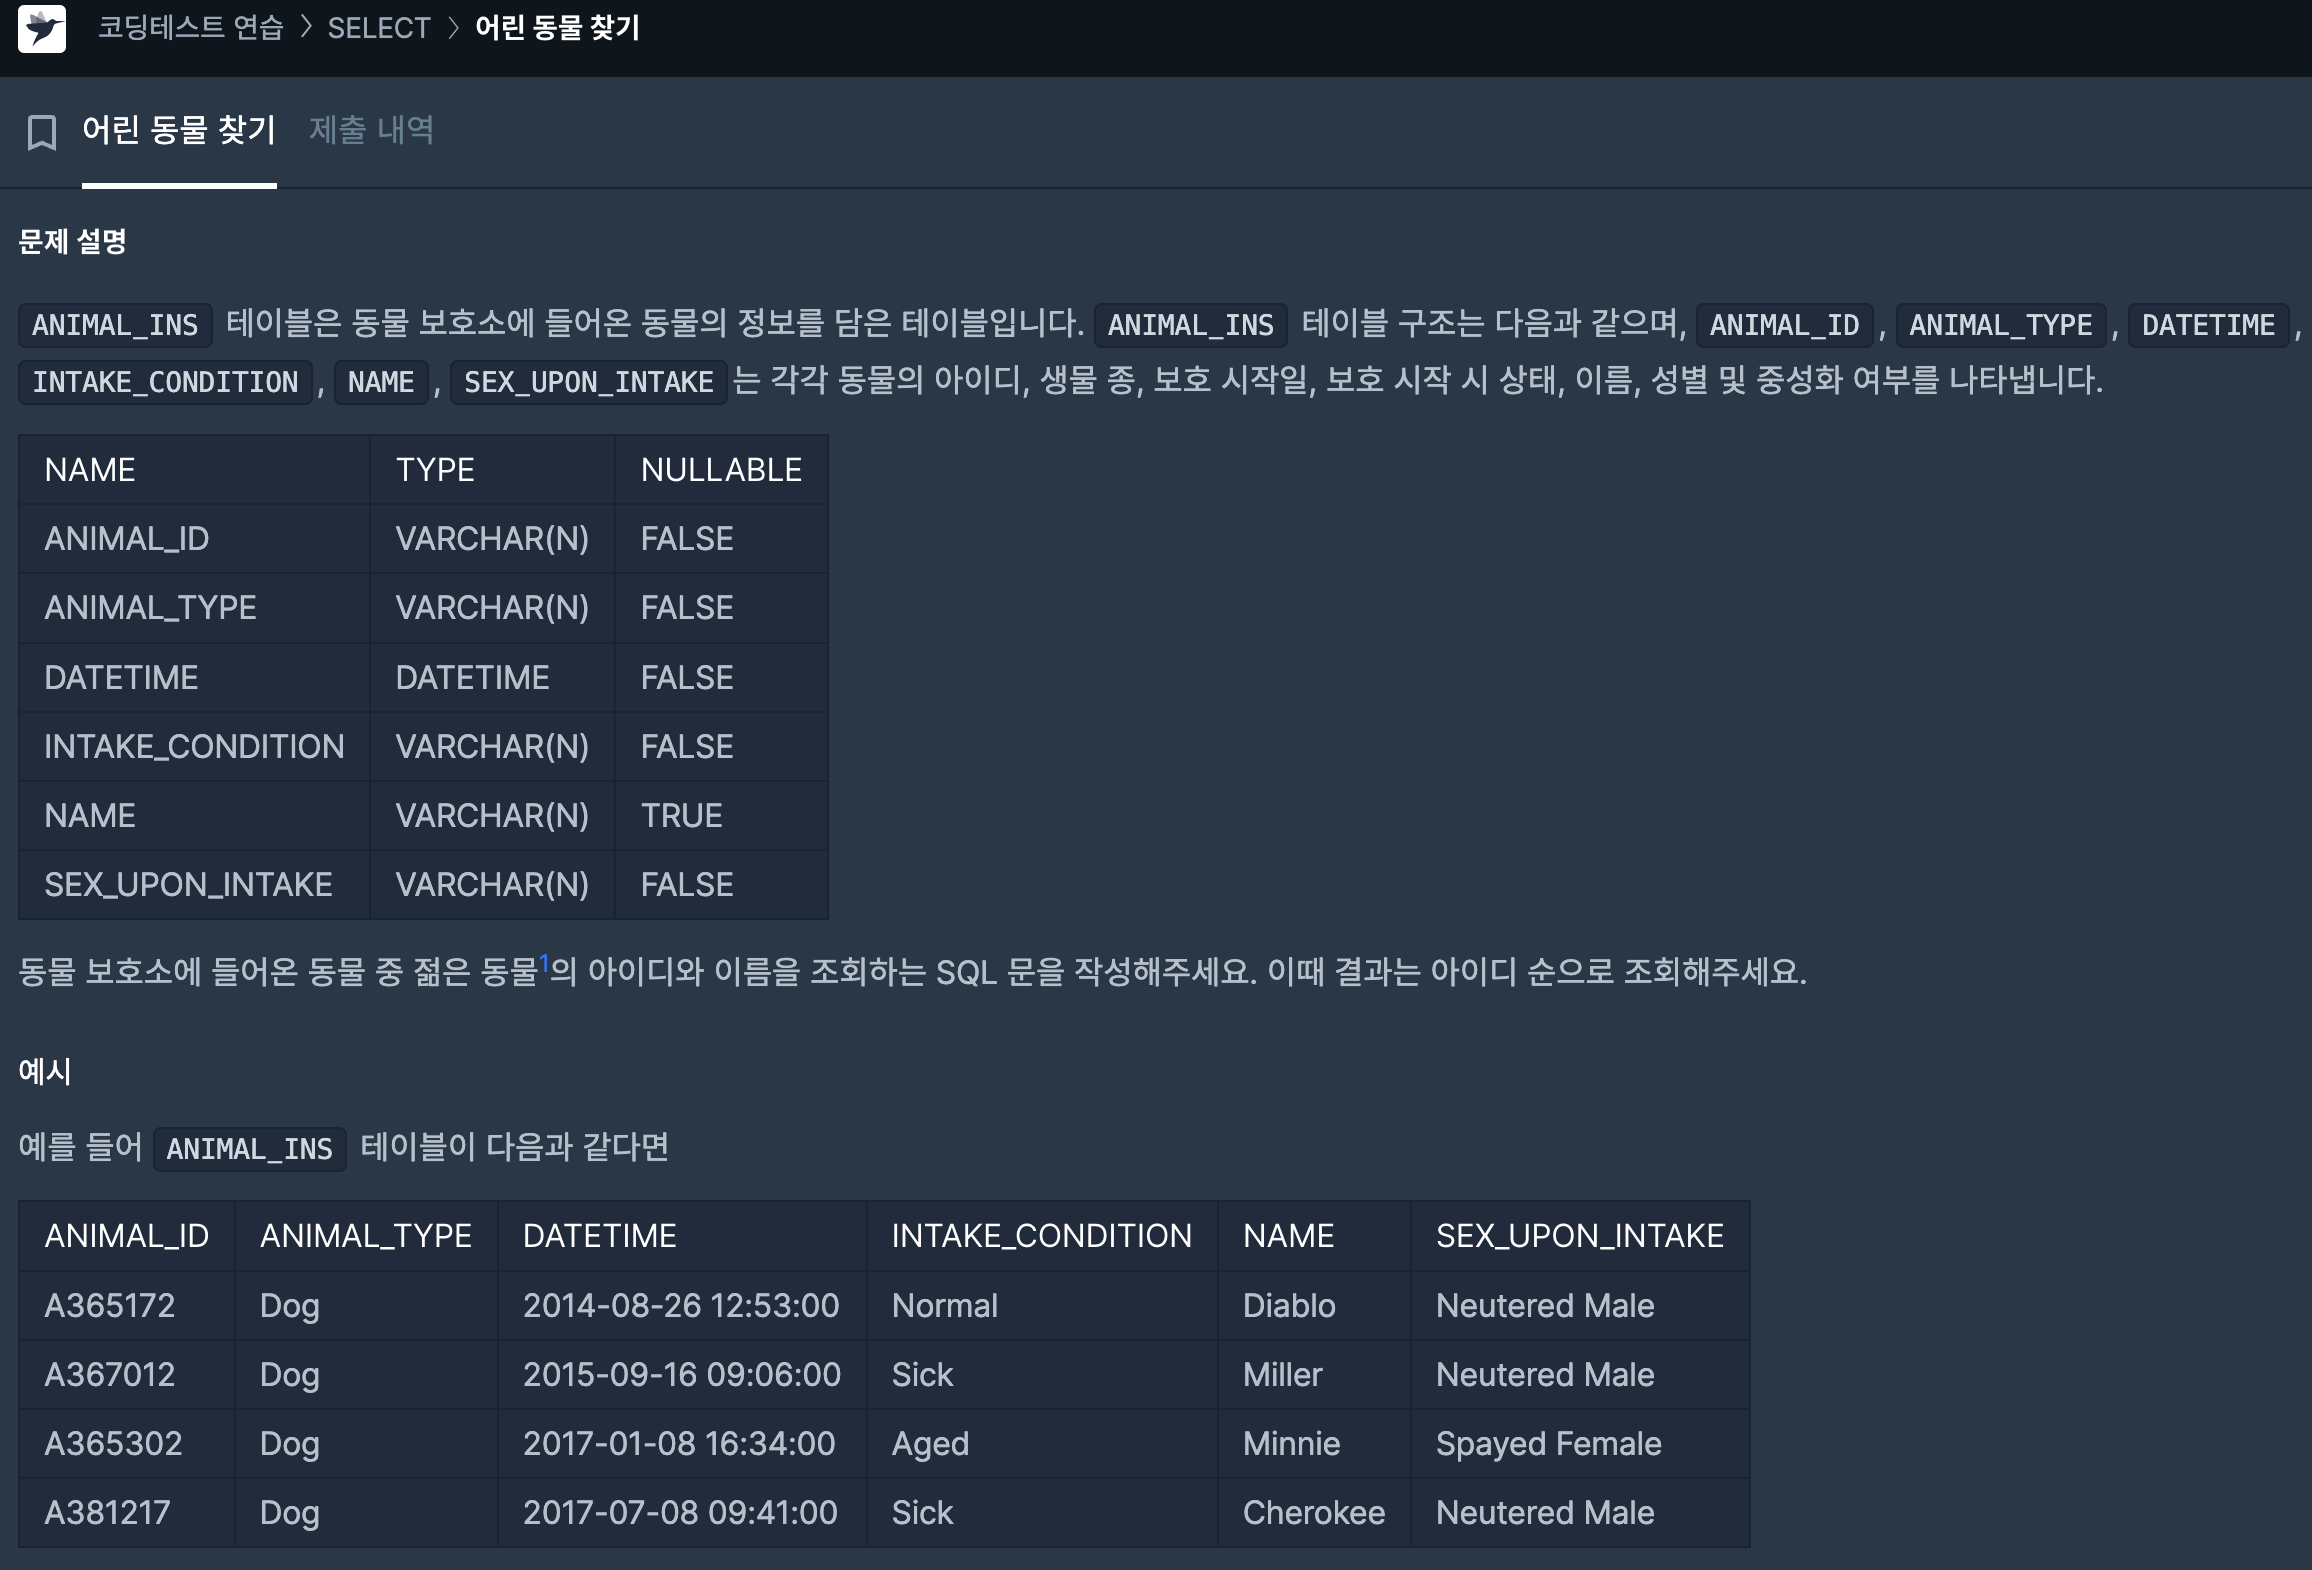Open the SELECT breadcrumb link
The width and height of the screenshot is (2312, 1570).
coord(379,28)
